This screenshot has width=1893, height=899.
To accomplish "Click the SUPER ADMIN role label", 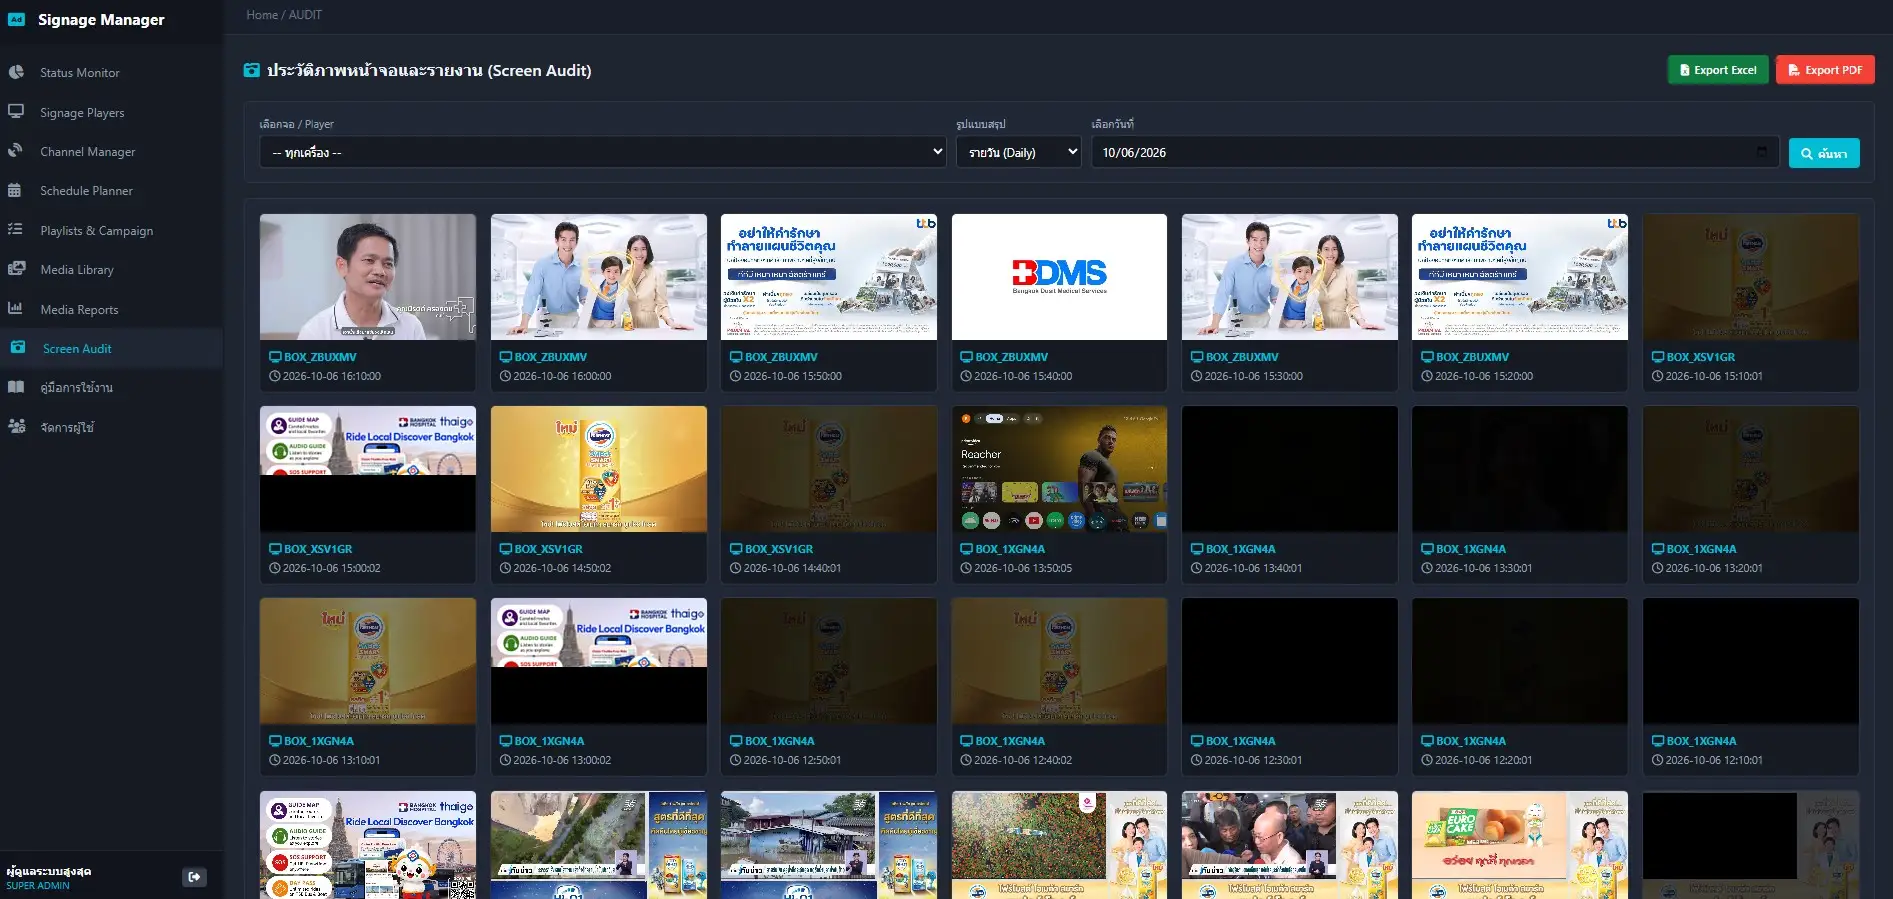I will [x=38, y=886].
